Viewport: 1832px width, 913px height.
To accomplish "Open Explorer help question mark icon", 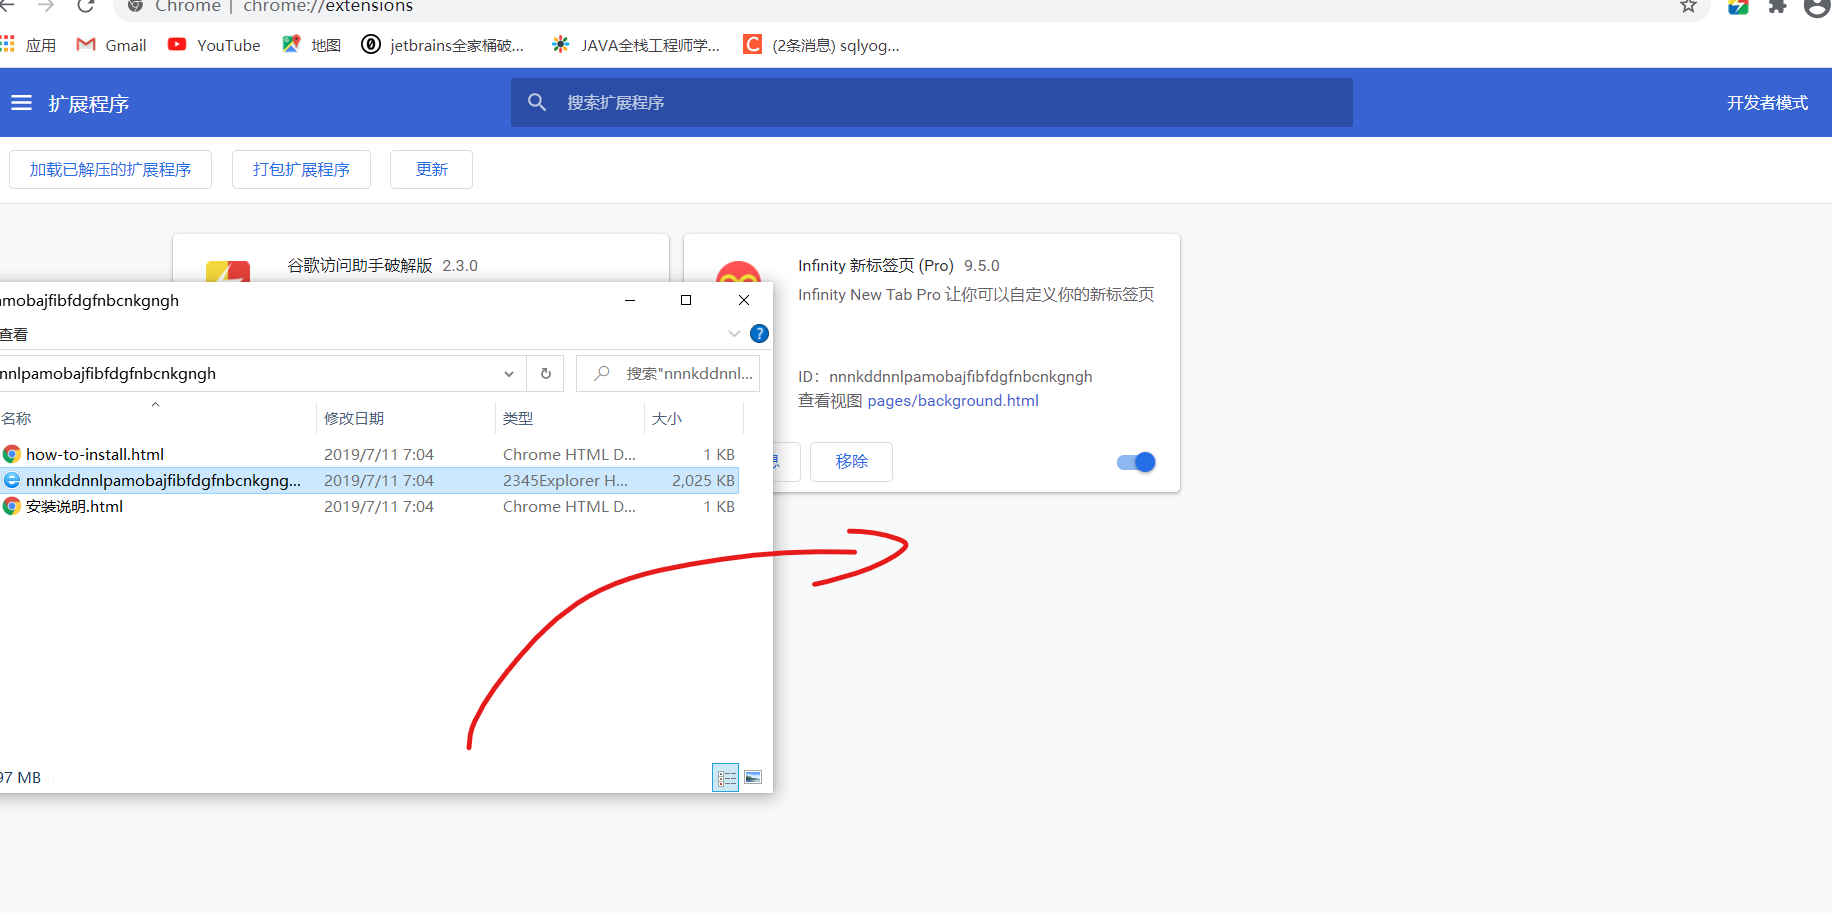I will 759,334.
